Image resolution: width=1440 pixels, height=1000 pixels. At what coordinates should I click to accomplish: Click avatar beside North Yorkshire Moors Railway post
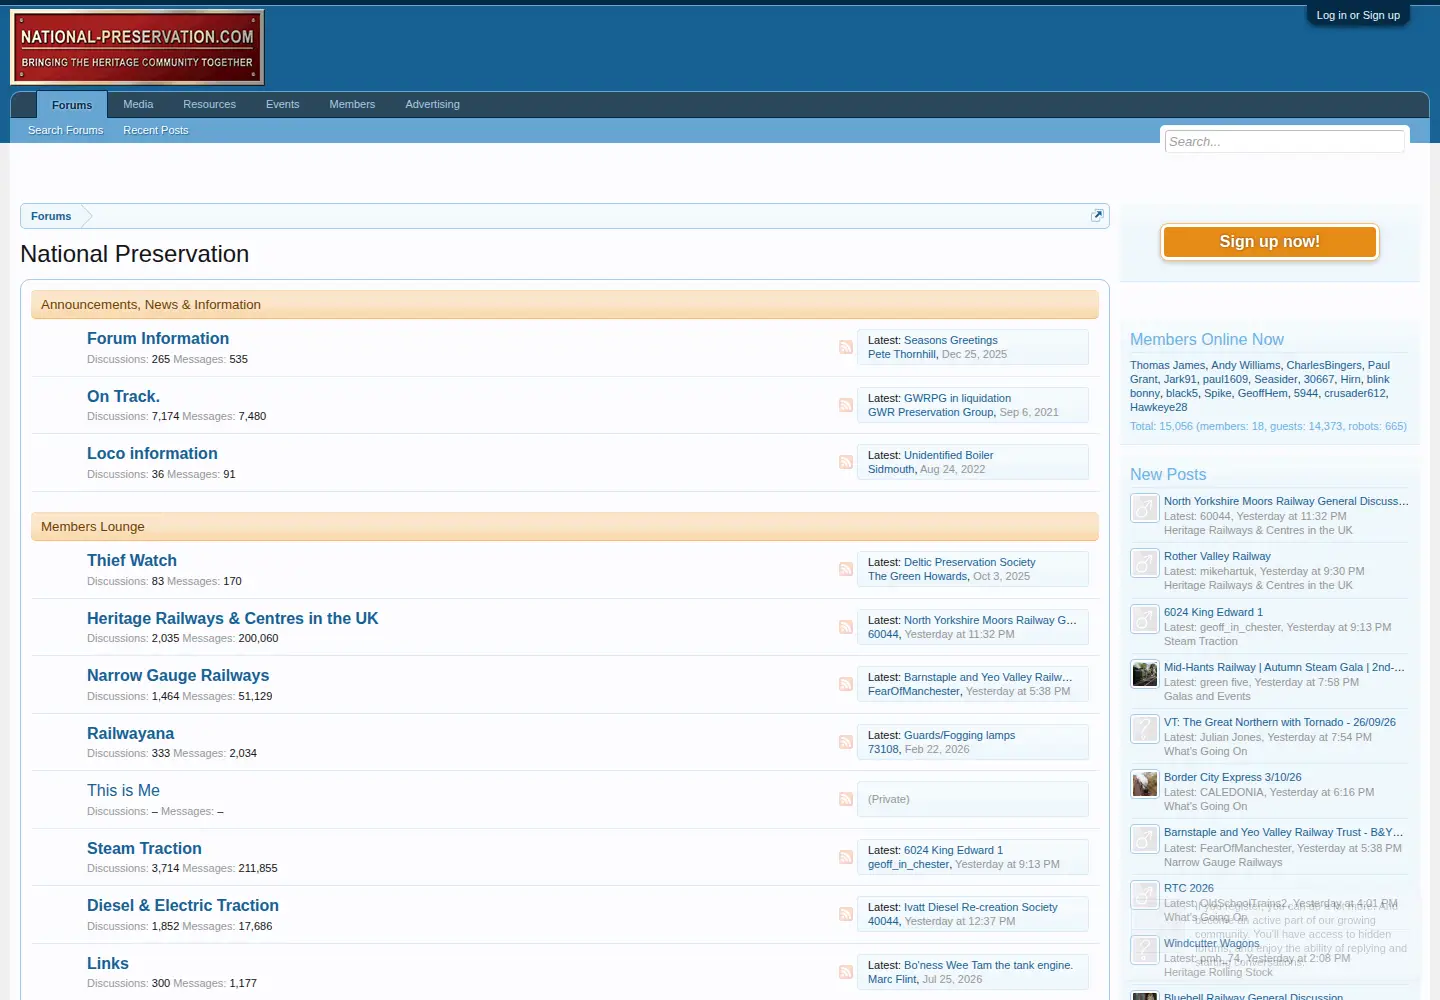[x=1144, y=508]
